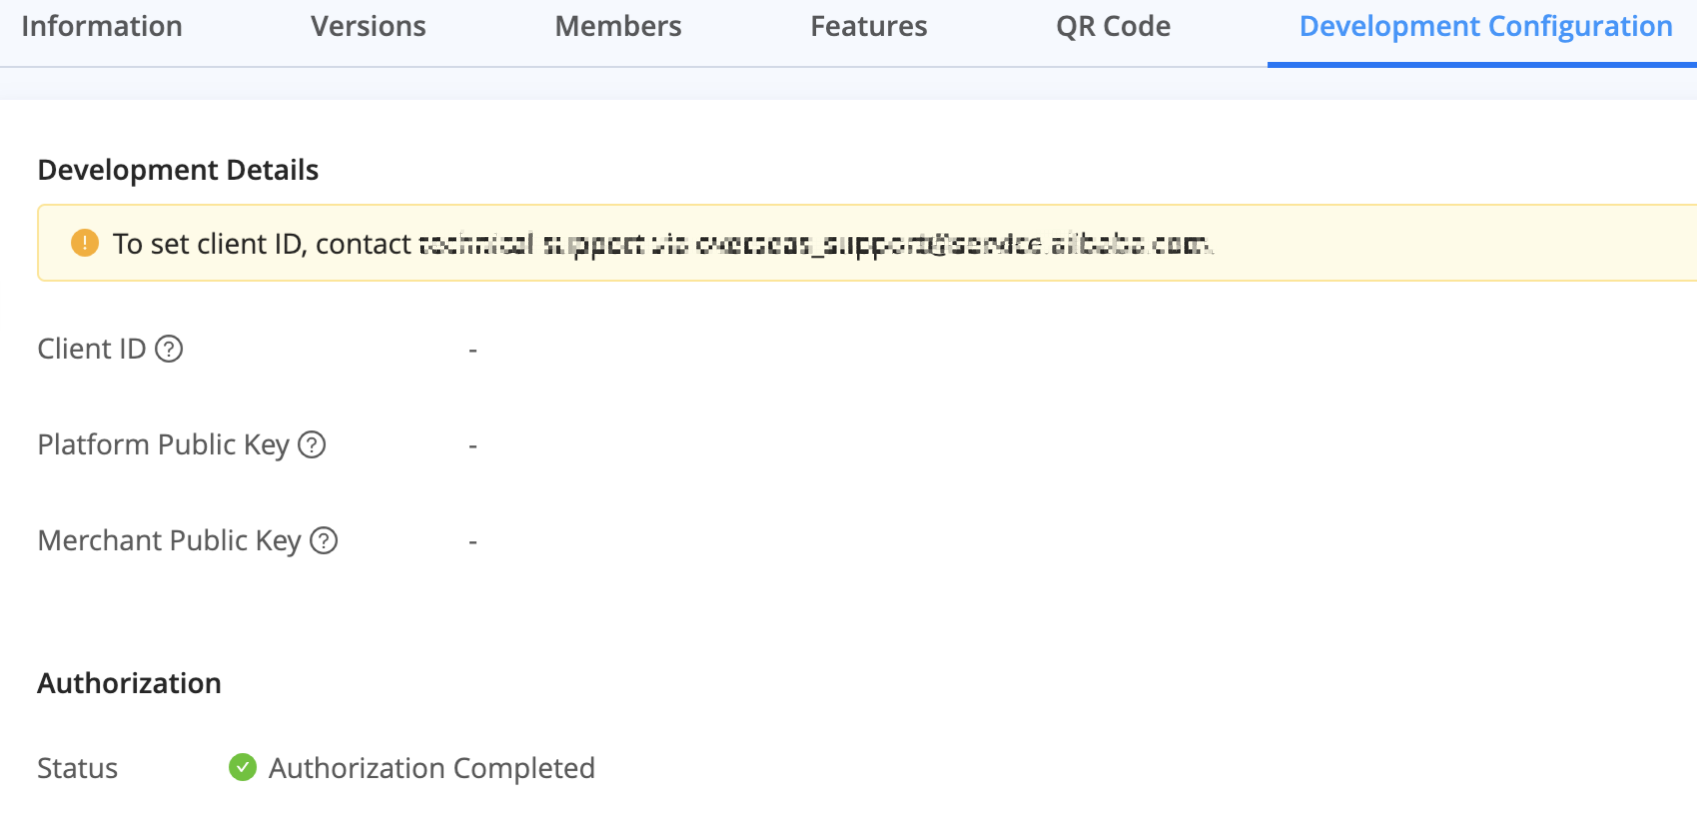
Task: Click the Platform Public Key label
Action: click(x=163, y=445)
